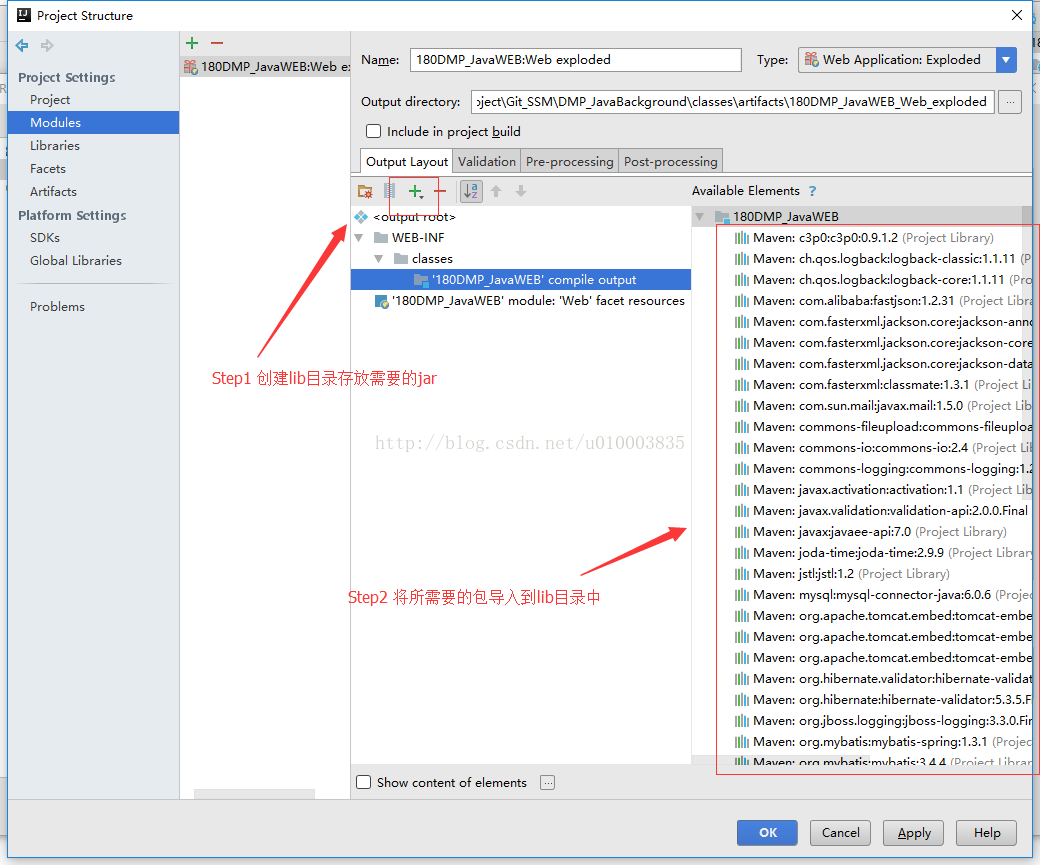
Task: Click the Apply button
Action: click(x=914, y=832)
